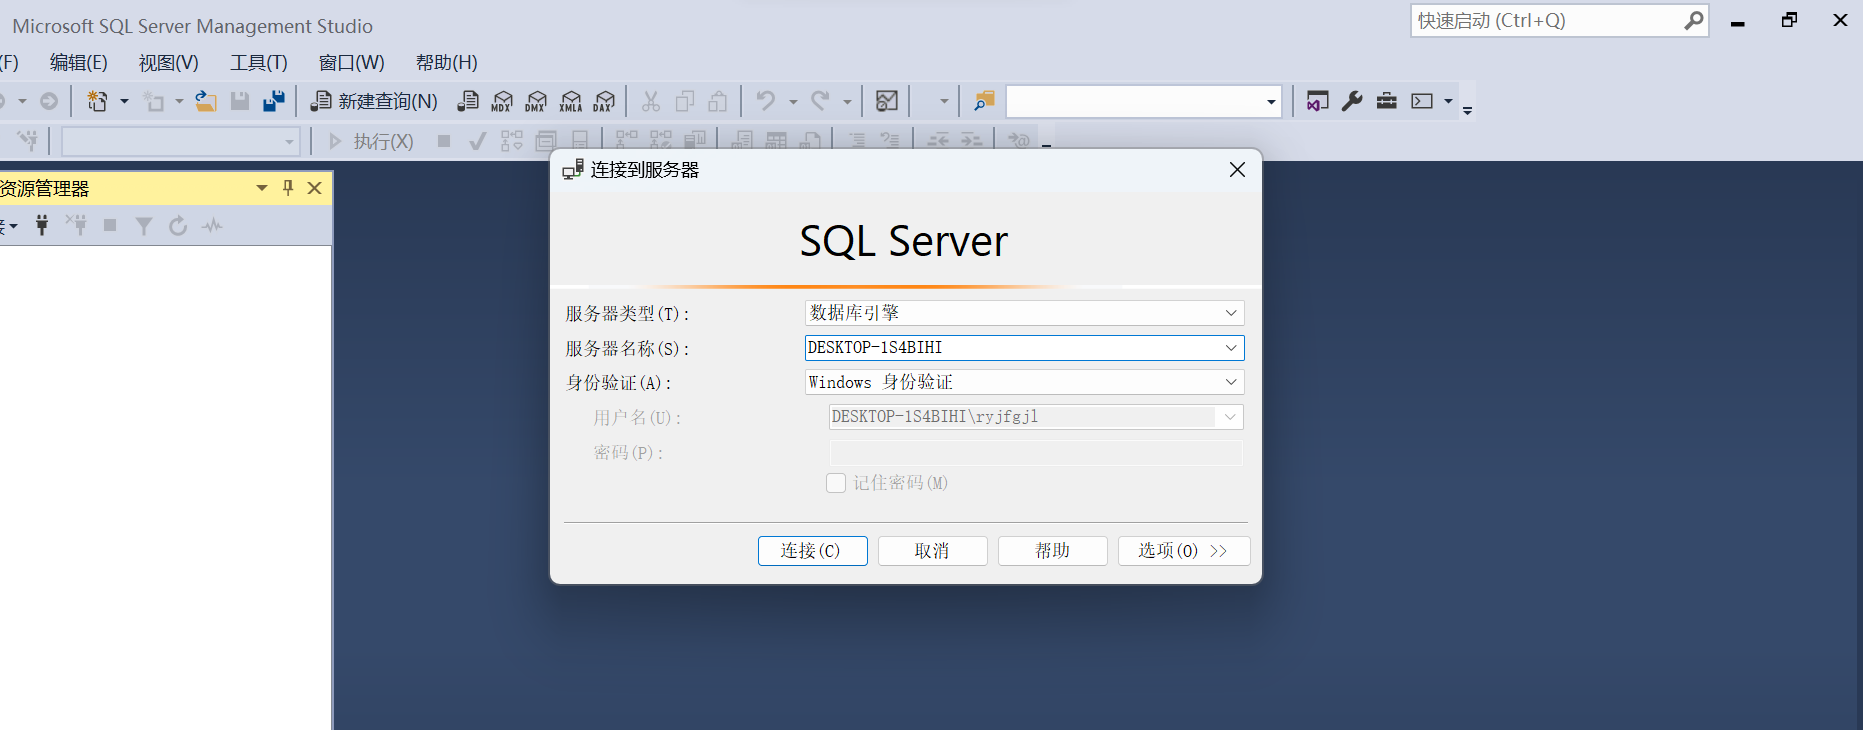
Task: Click the Cut scissors icon
Action: [x=651, y=101]
